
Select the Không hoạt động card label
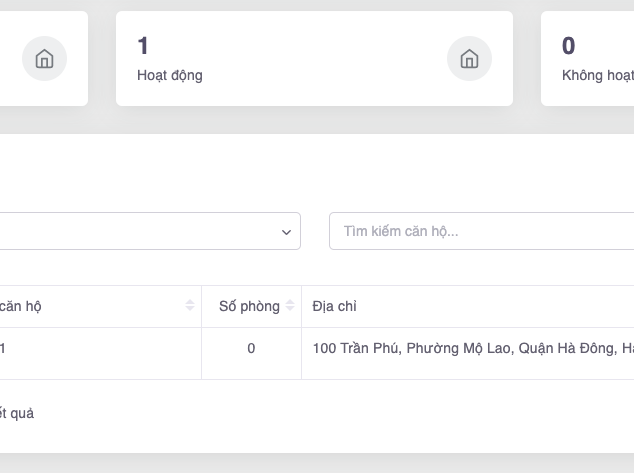point(598,75)
